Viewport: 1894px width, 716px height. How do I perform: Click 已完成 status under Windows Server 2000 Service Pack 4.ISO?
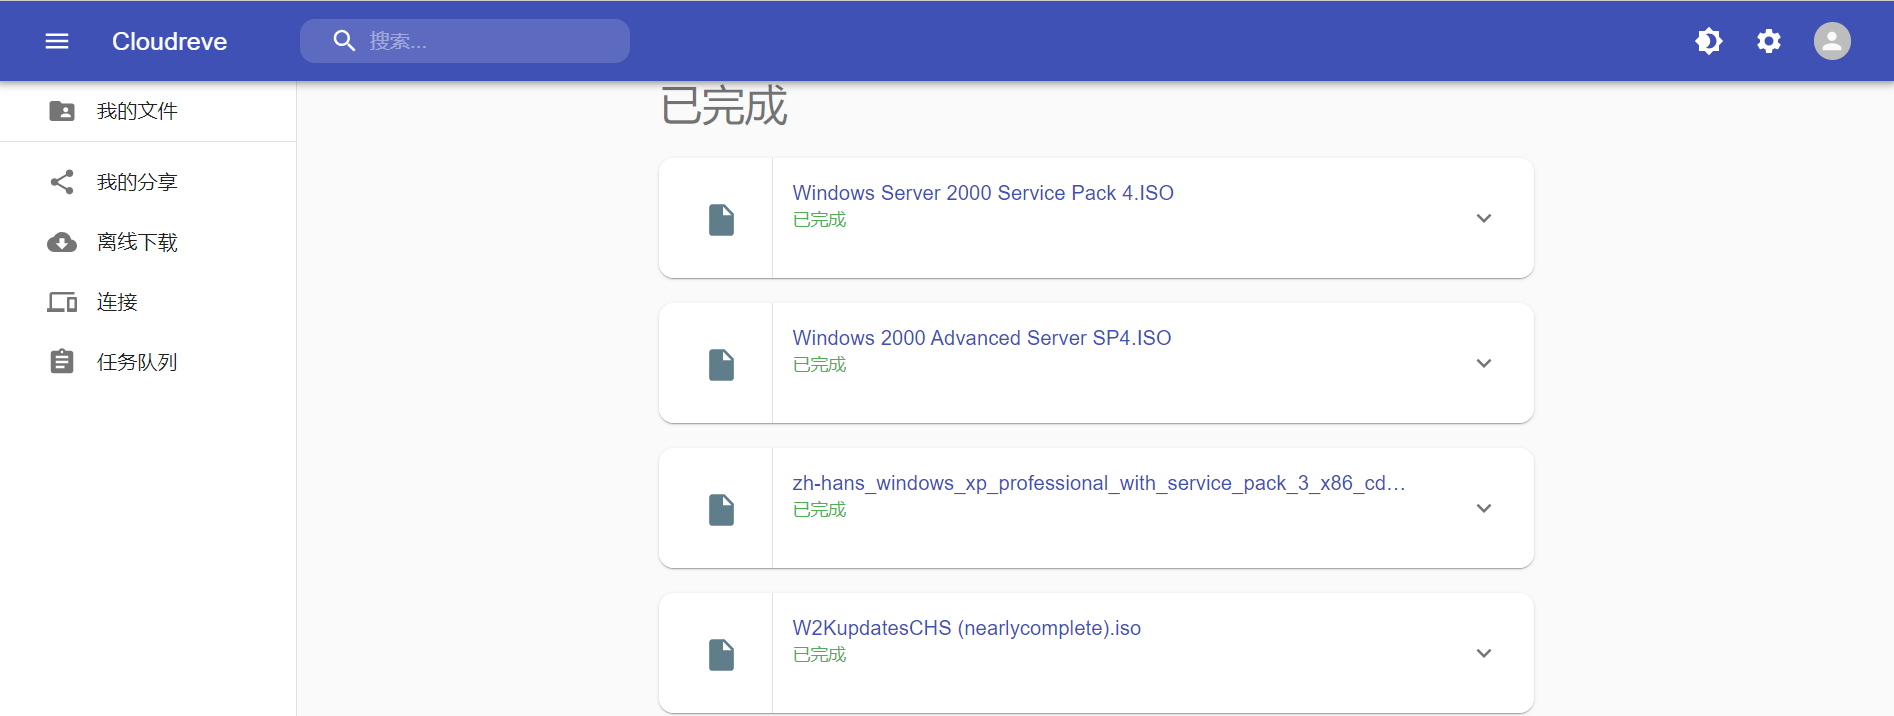pyautogui.click(x=819, y=219)
